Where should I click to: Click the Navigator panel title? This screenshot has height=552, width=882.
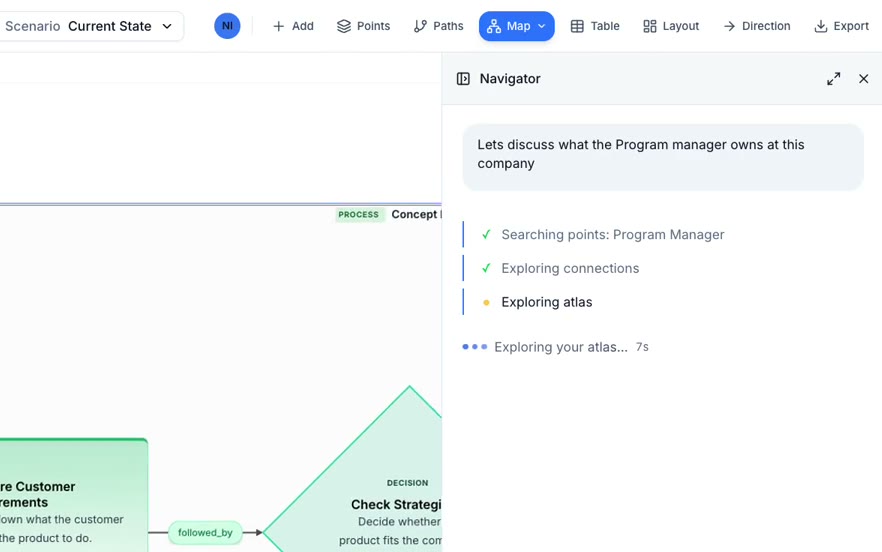point(510,79)
